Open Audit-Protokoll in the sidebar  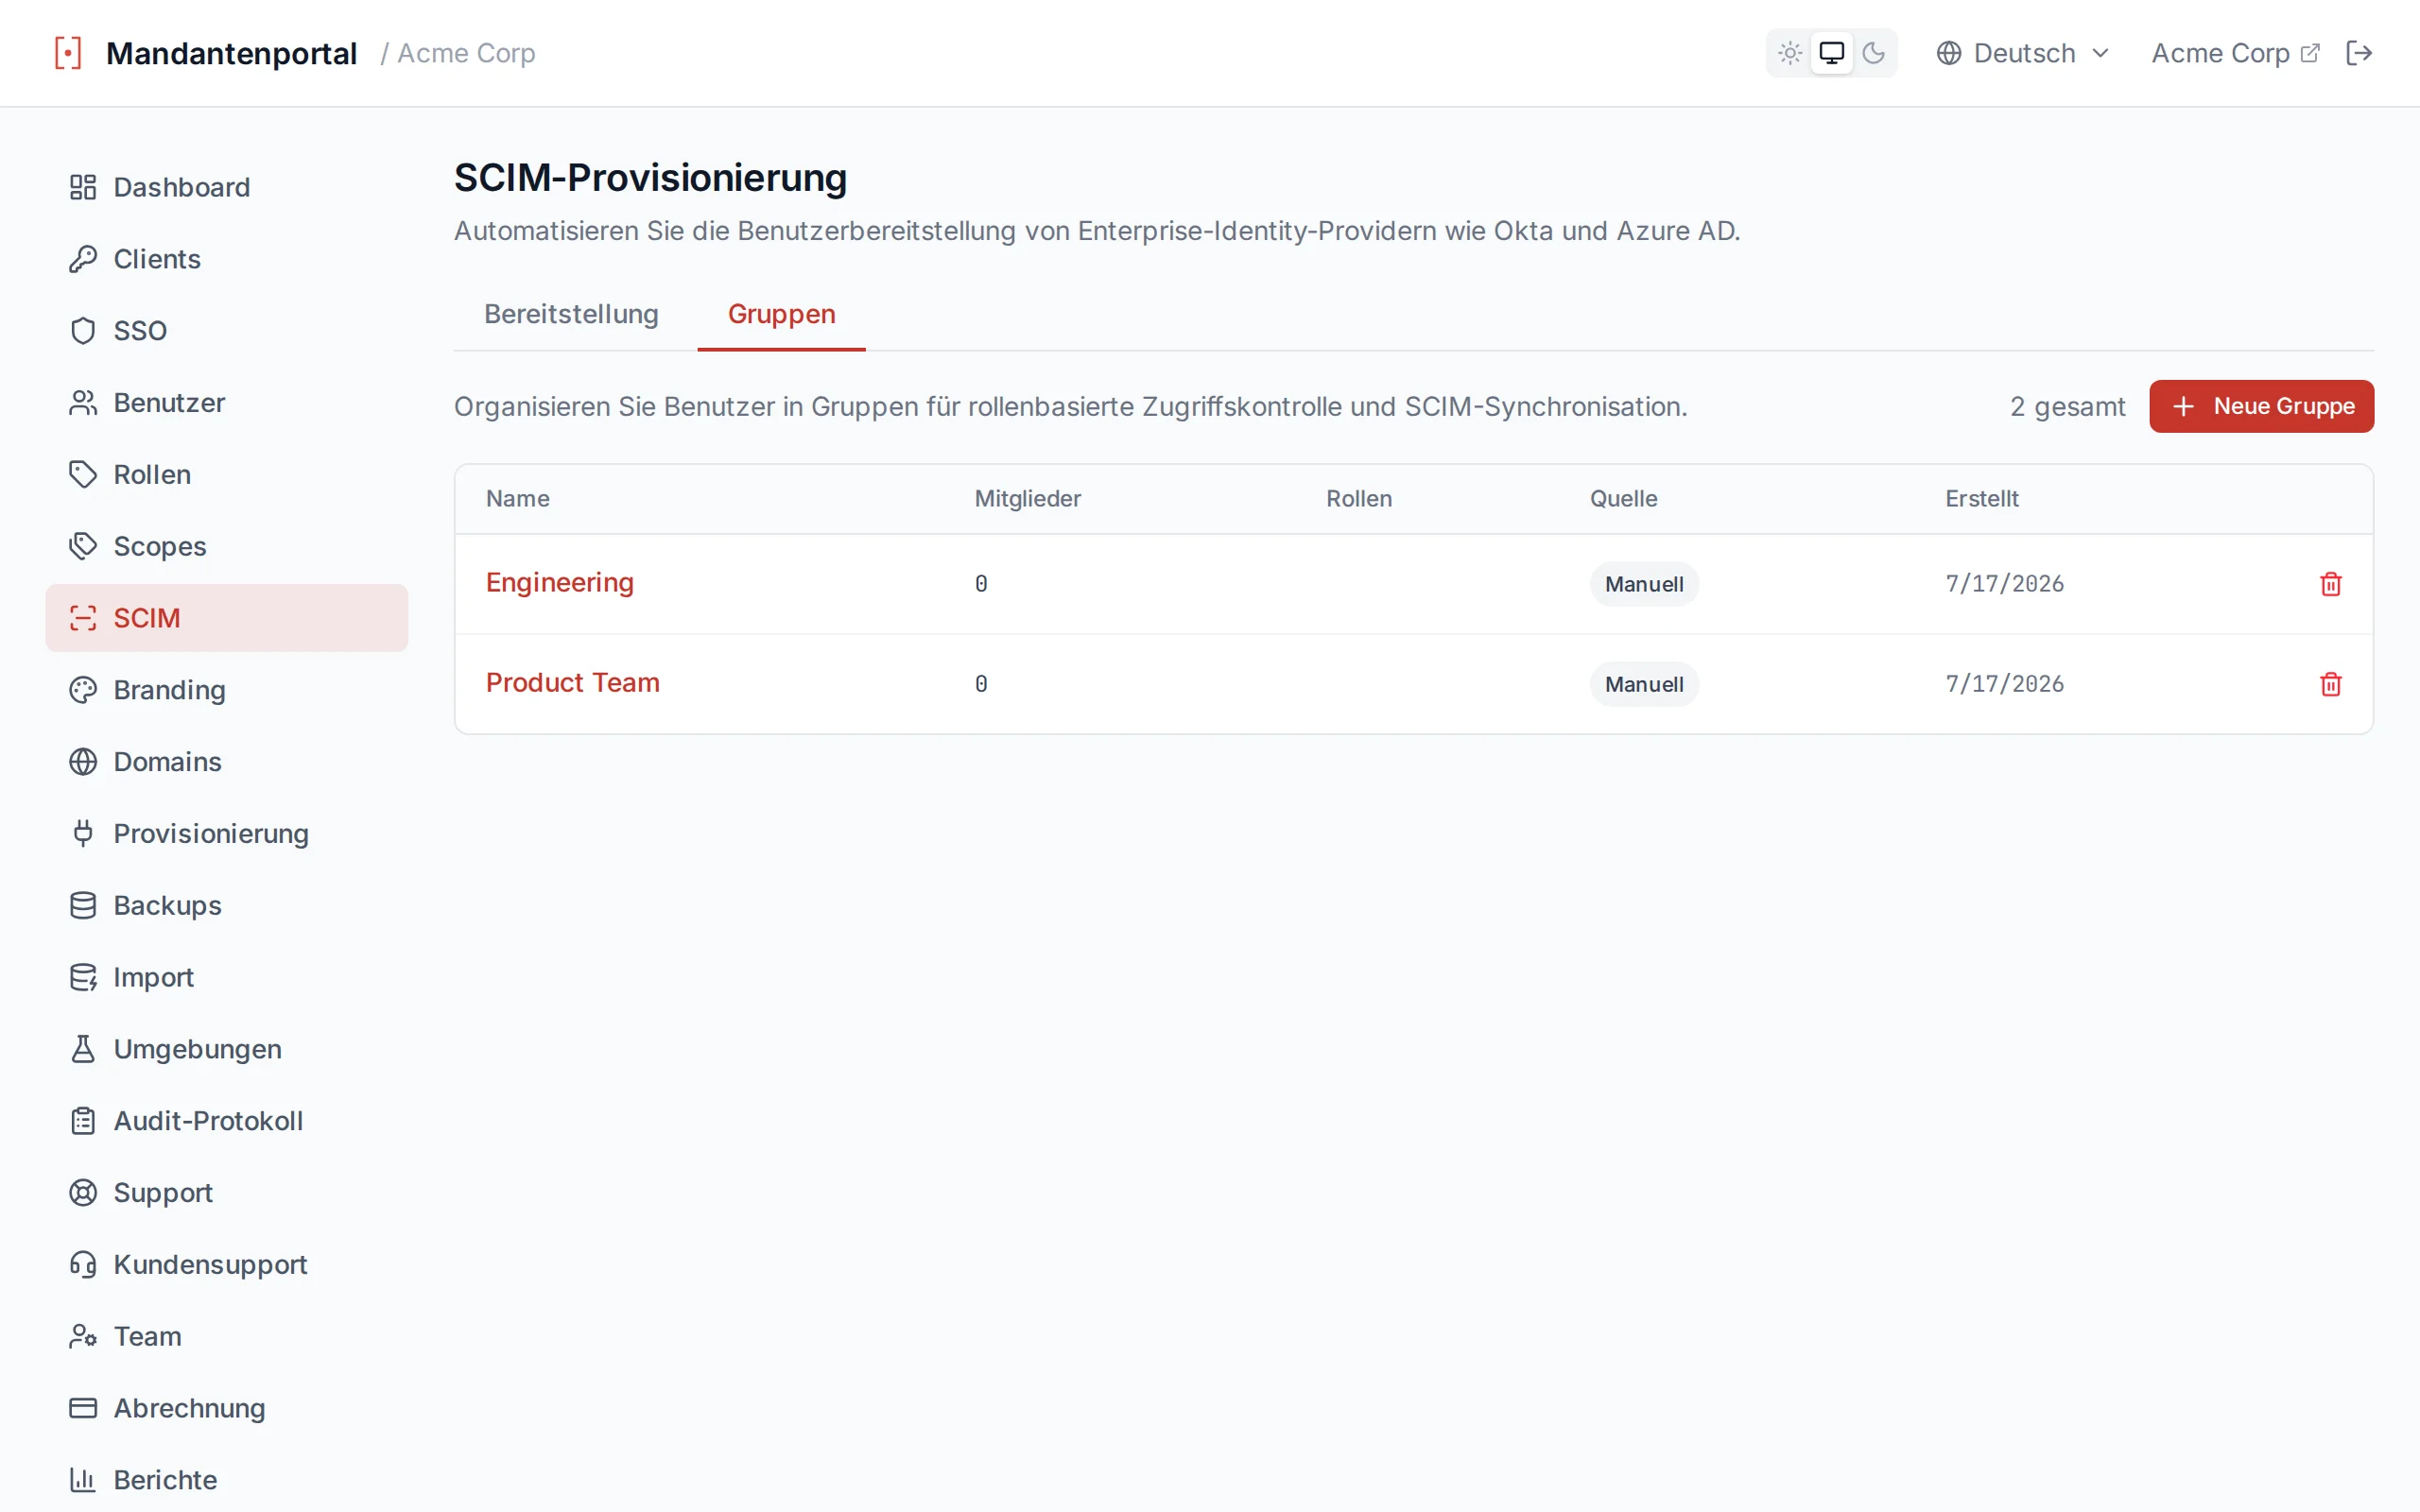[227, 1121]
